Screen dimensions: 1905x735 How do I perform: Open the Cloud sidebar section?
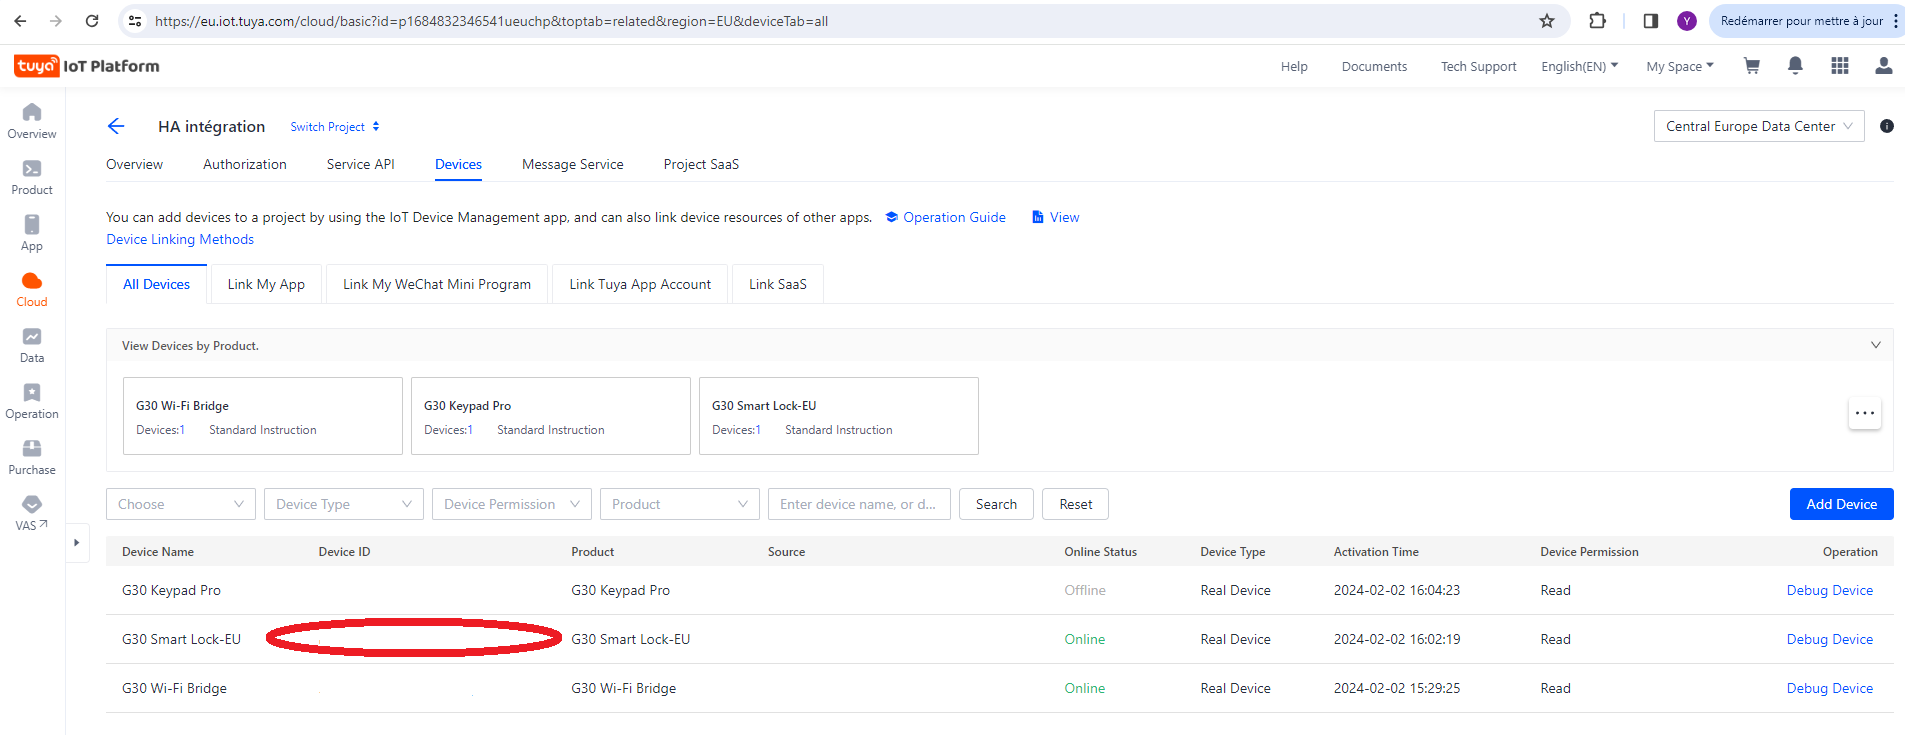32,289
